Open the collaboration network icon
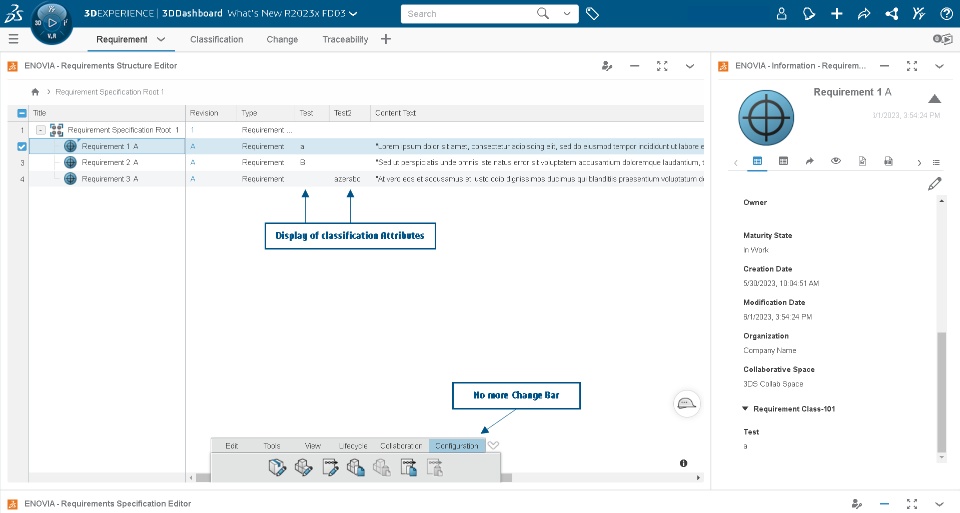960x513 pixels. point(891,13)
